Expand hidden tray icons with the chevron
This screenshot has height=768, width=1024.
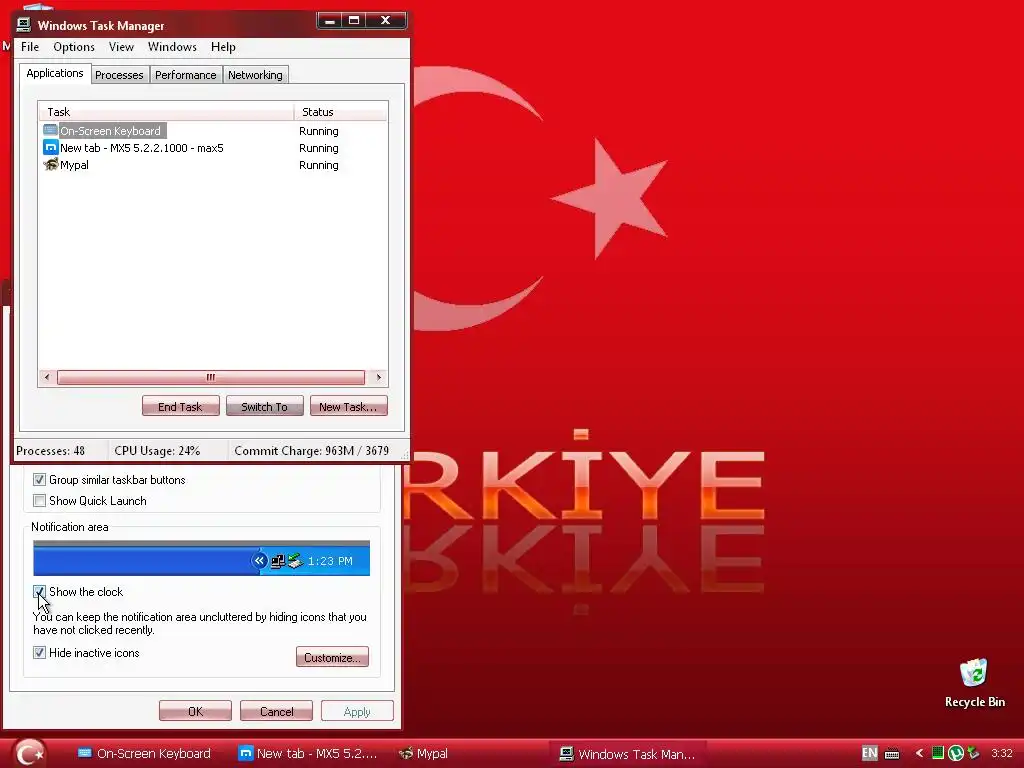(919, 754)
